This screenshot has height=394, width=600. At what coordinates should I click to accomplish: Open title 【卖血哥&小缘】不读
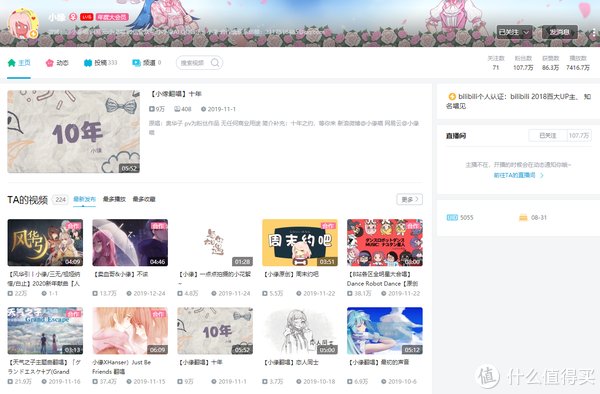pyautogui.click(x=121, y=274)
